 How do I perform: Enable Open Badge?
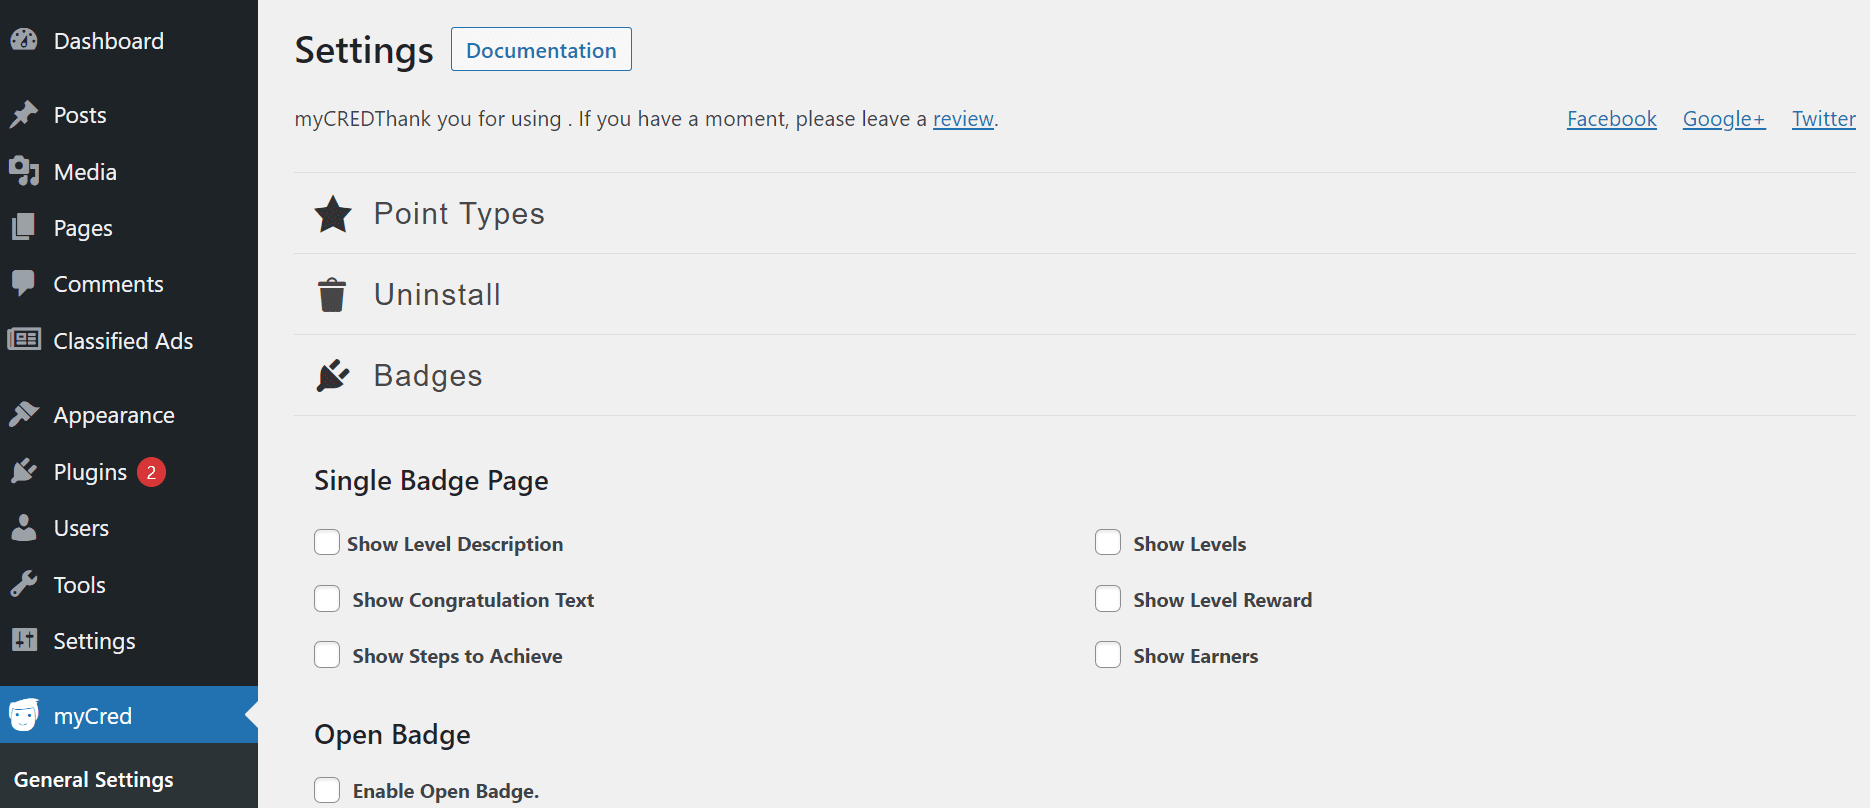click(x=327, y=789)
